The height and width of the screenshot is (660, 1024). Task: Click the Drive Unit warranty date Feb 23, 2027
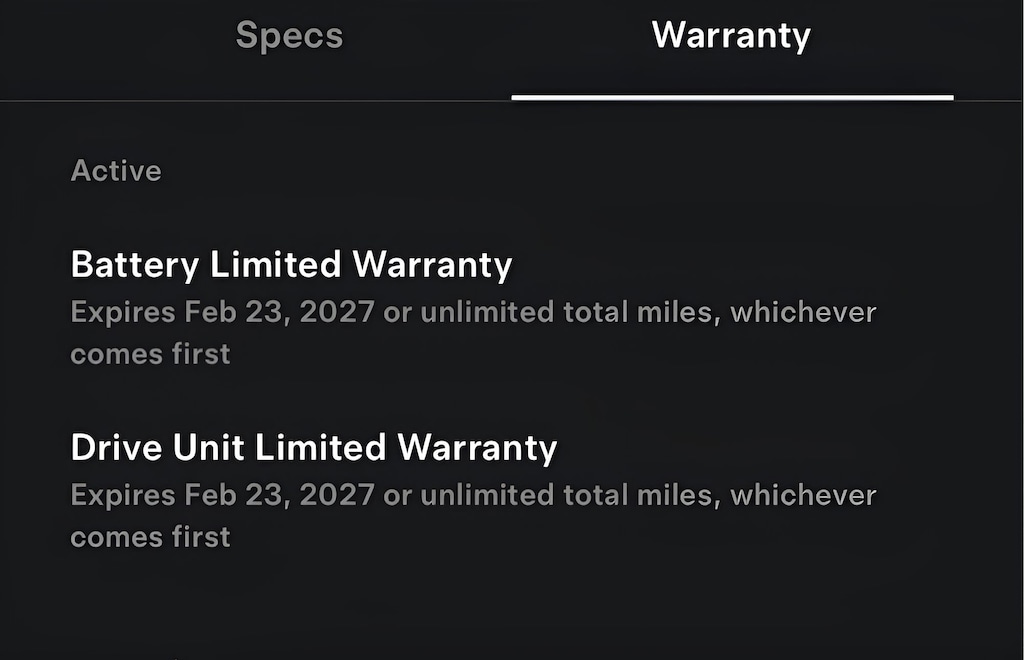279,495
